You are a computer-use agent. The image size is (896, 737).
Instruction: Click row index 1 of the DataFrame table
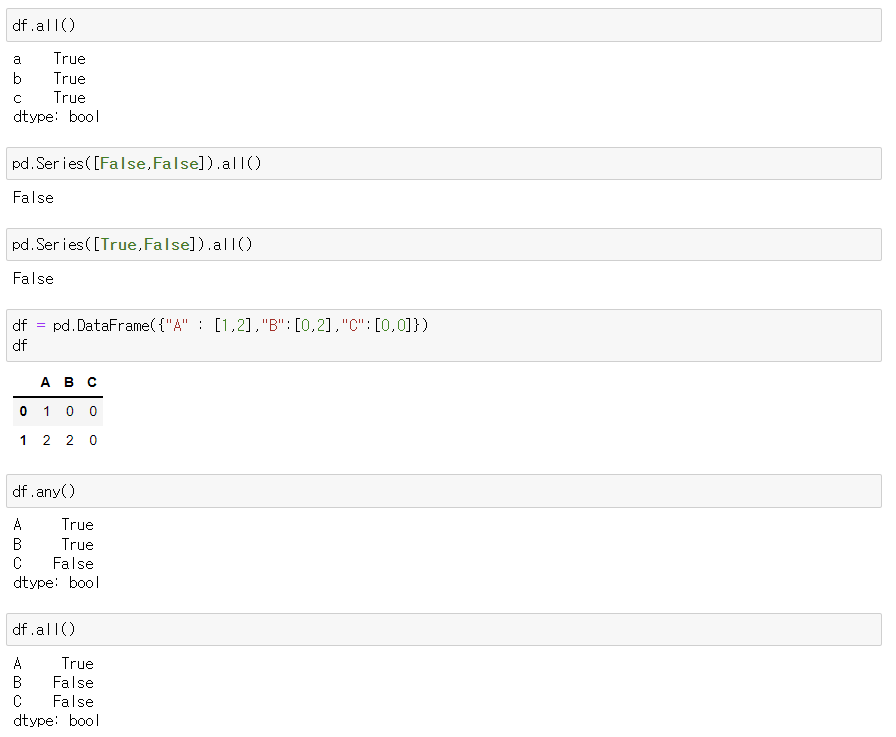coord(23,440)
